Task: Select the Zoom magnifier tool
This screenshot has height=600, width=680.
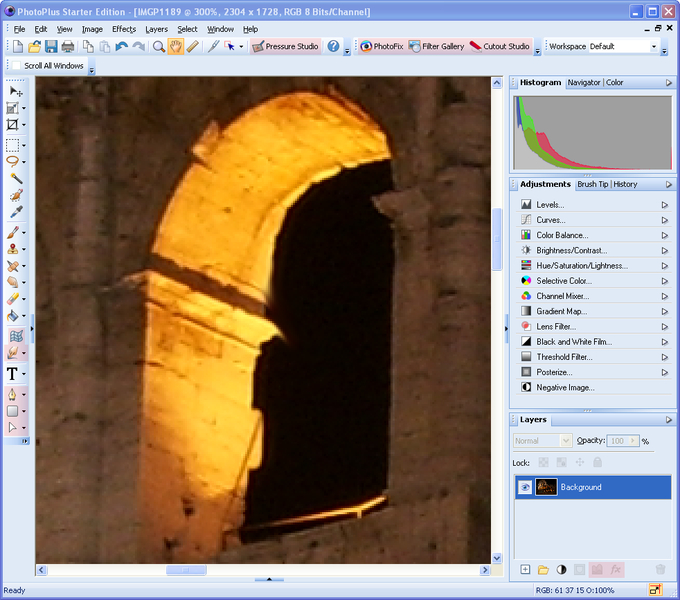Action: (x=159, y=47)
